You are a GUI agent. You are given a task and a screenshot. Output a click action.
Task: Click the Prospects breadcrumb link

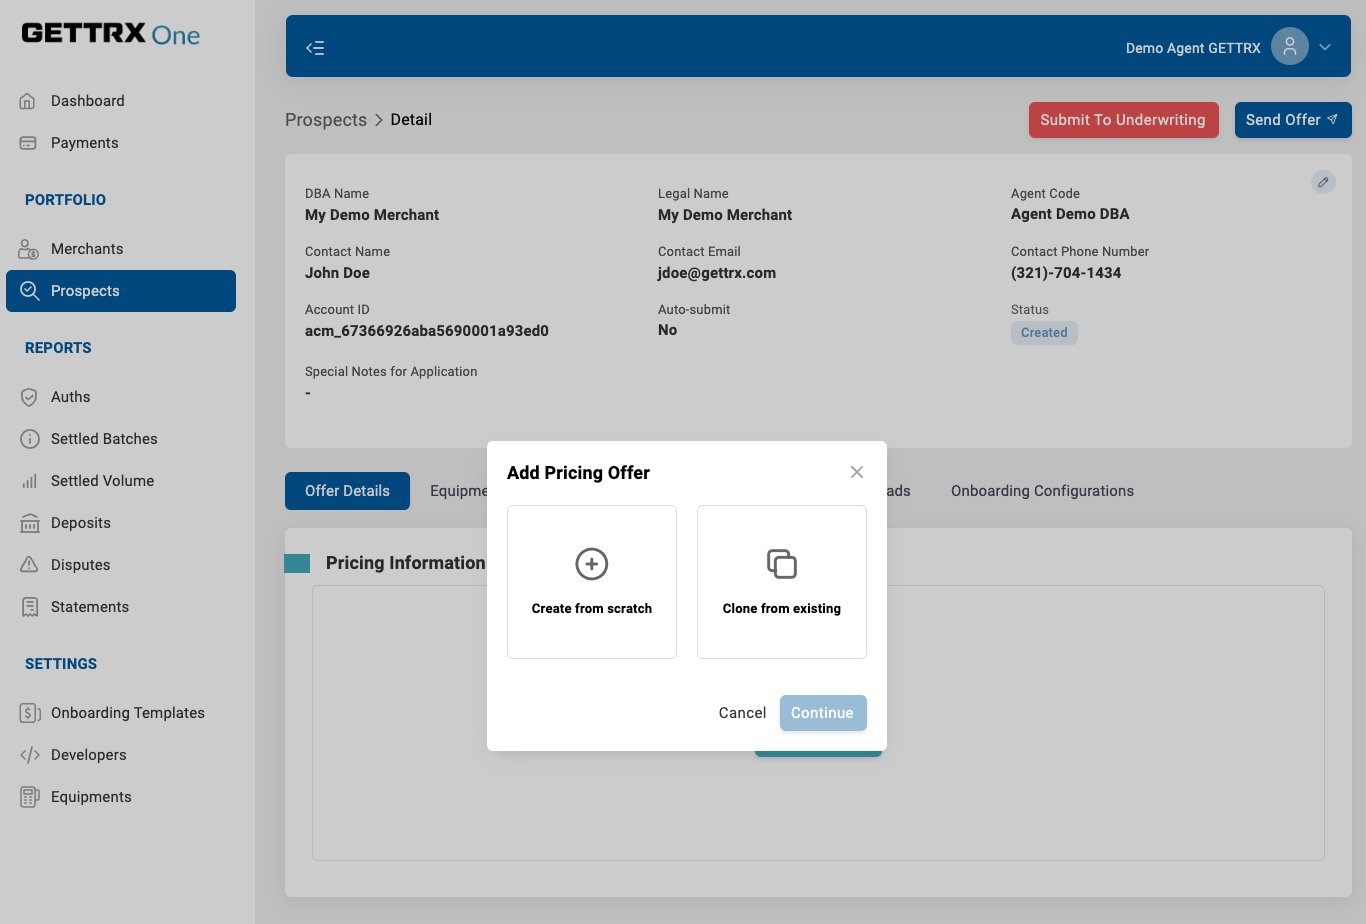[x=326, y=120]
